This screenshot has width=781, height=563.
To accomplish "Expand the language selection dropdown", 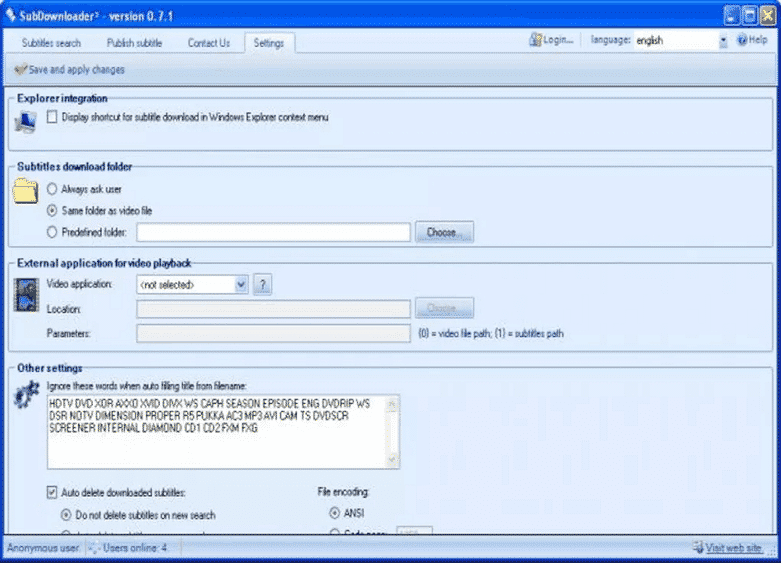I will tap(723, 41).
